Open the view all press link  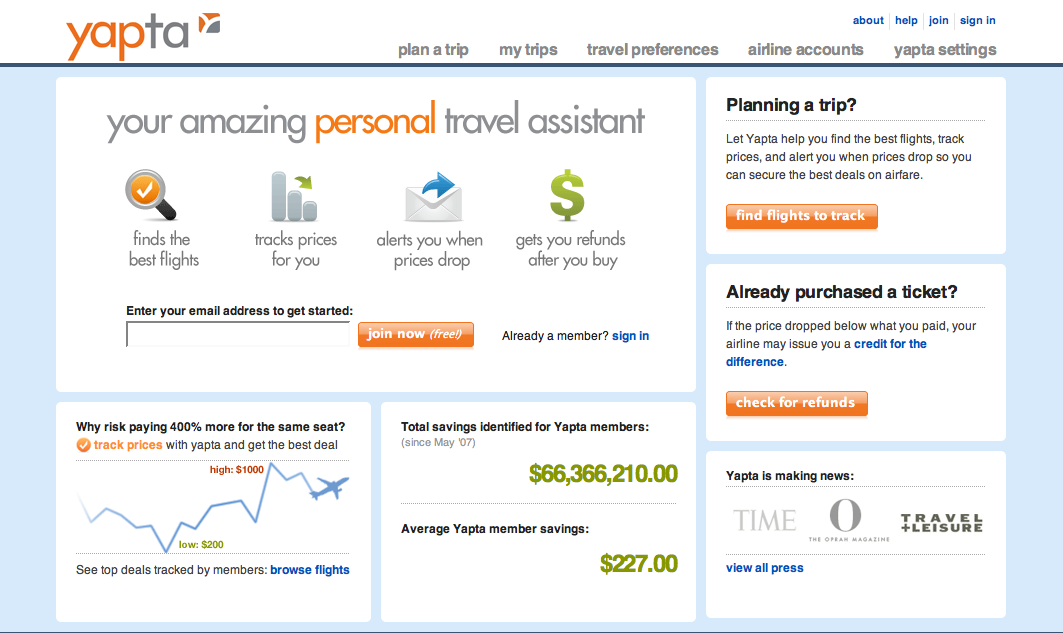click(x=764, y=568)
